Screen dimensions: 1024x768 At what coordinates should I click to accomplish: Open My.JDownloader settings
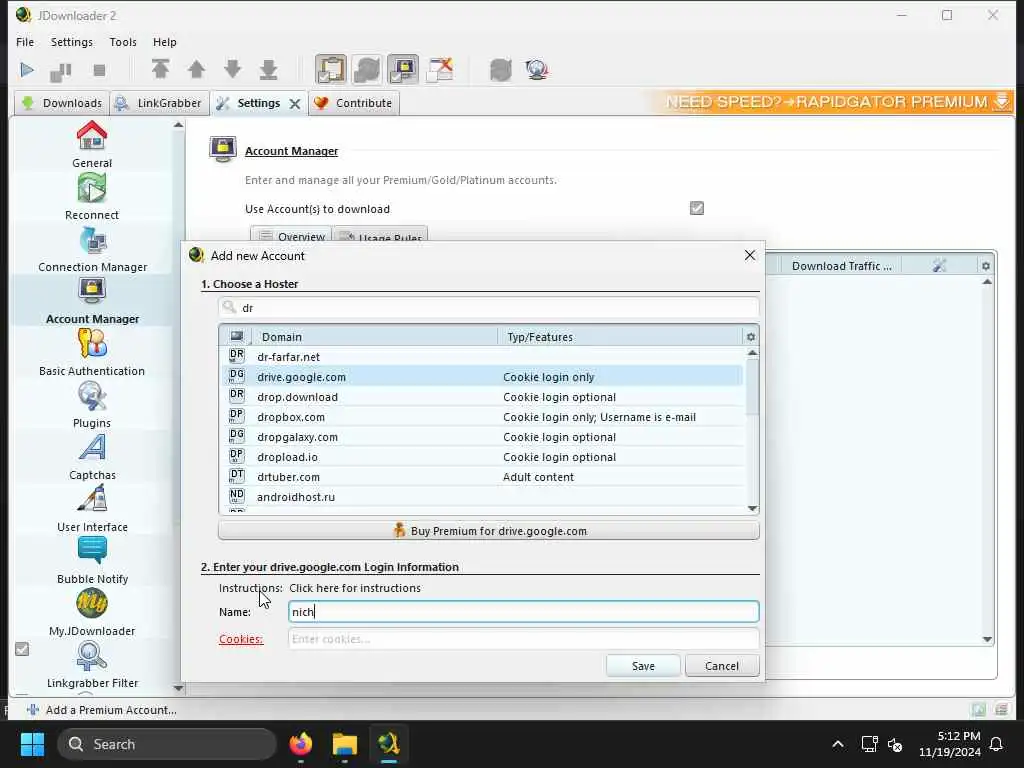point(92,613)
